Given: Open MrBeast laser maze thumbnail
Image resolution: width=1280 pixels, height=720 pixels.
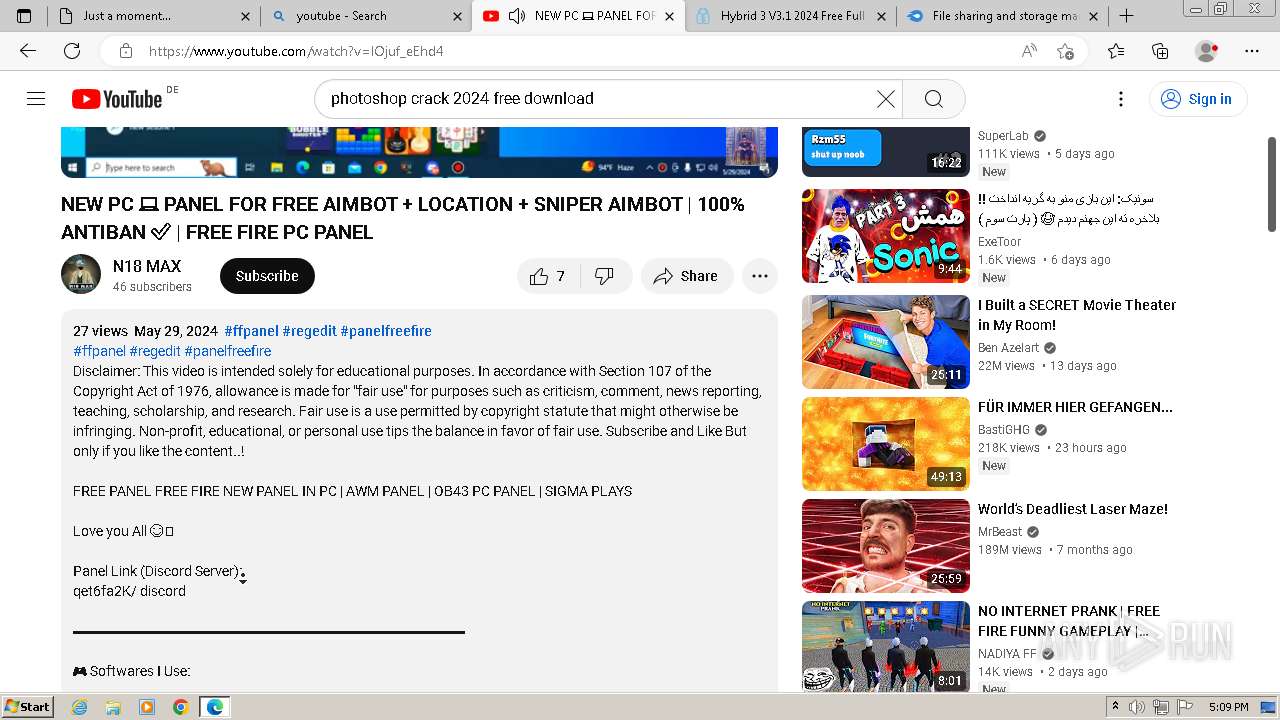Looking at the screenshot, I should [886, 546].
